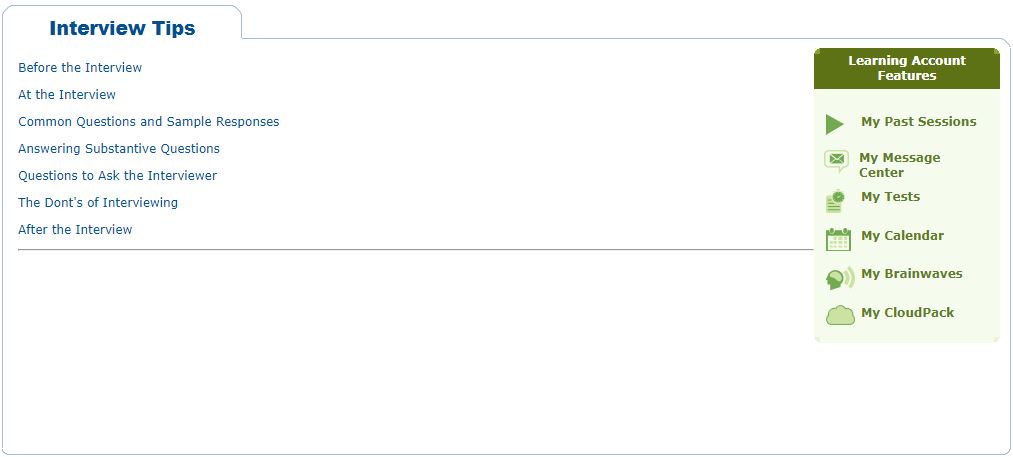Viewport: 1013px width, 457px height.
Task: Click the My Calendar icon
Action: click(838, 239)
